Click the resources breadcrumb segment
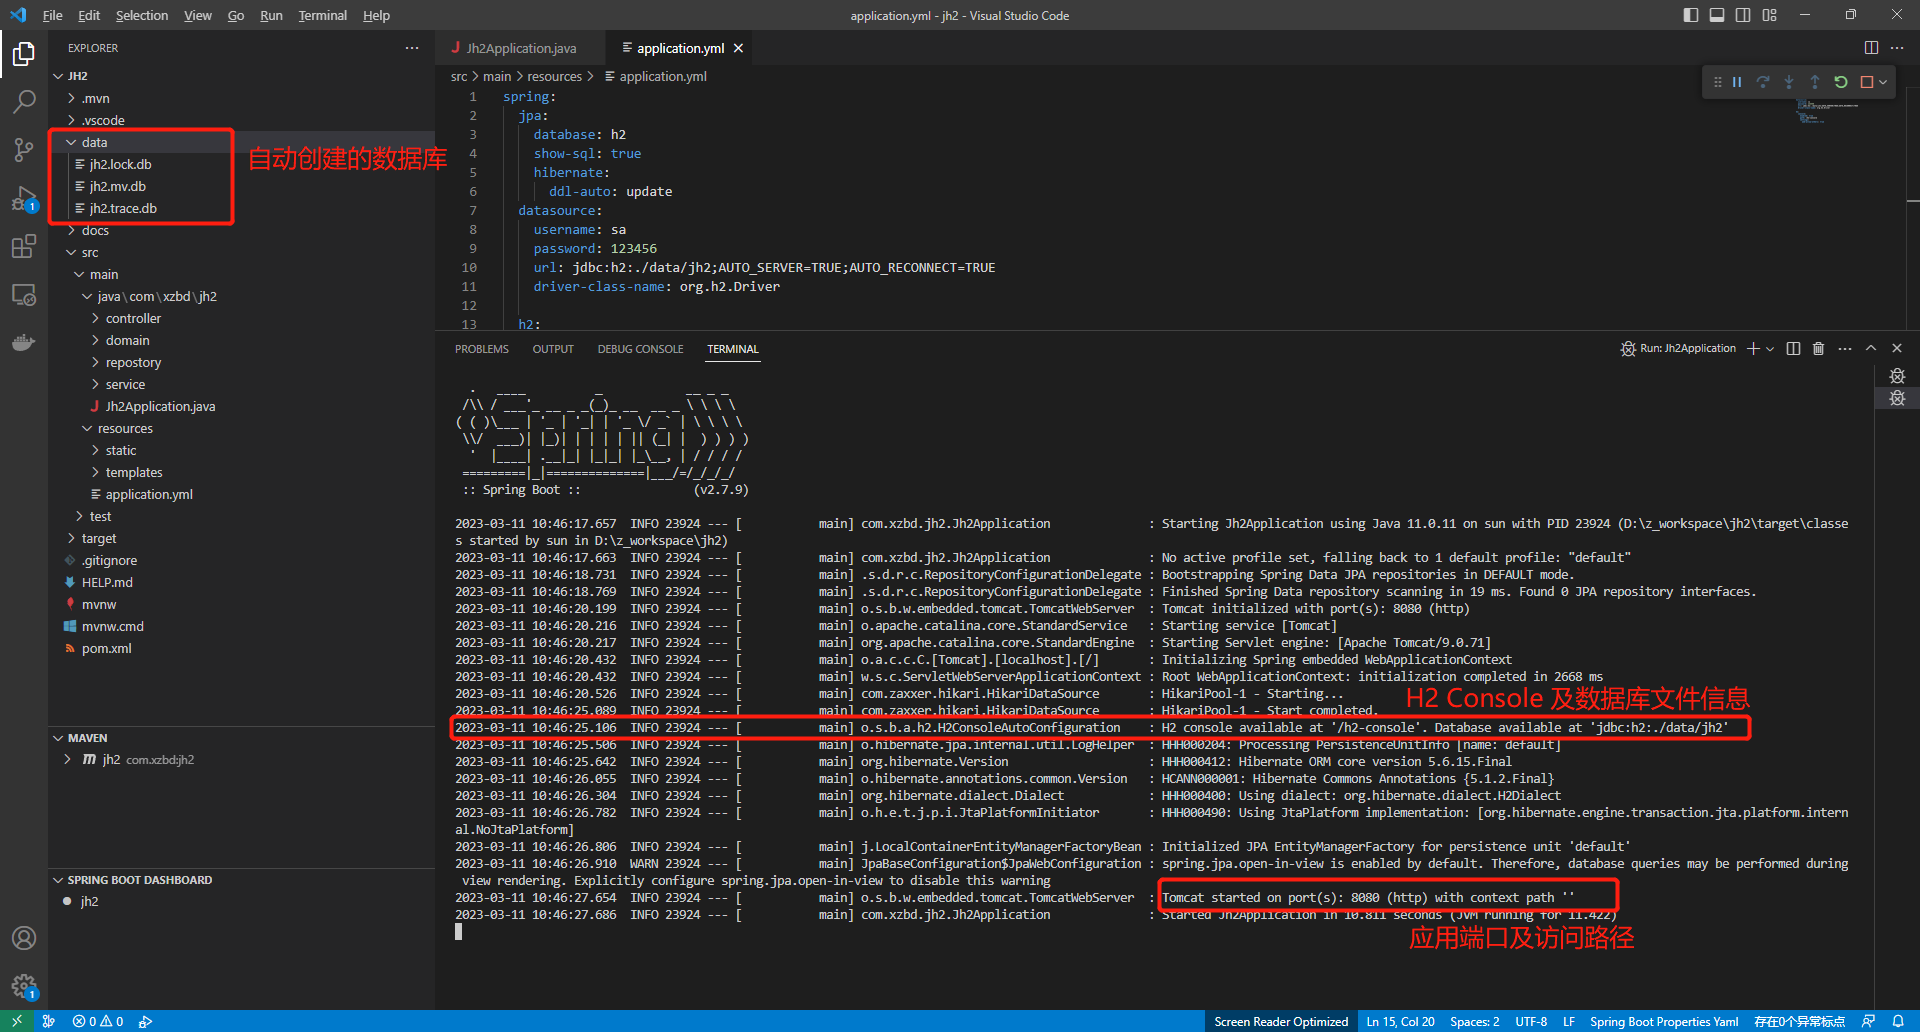 [x=554, y=76]
